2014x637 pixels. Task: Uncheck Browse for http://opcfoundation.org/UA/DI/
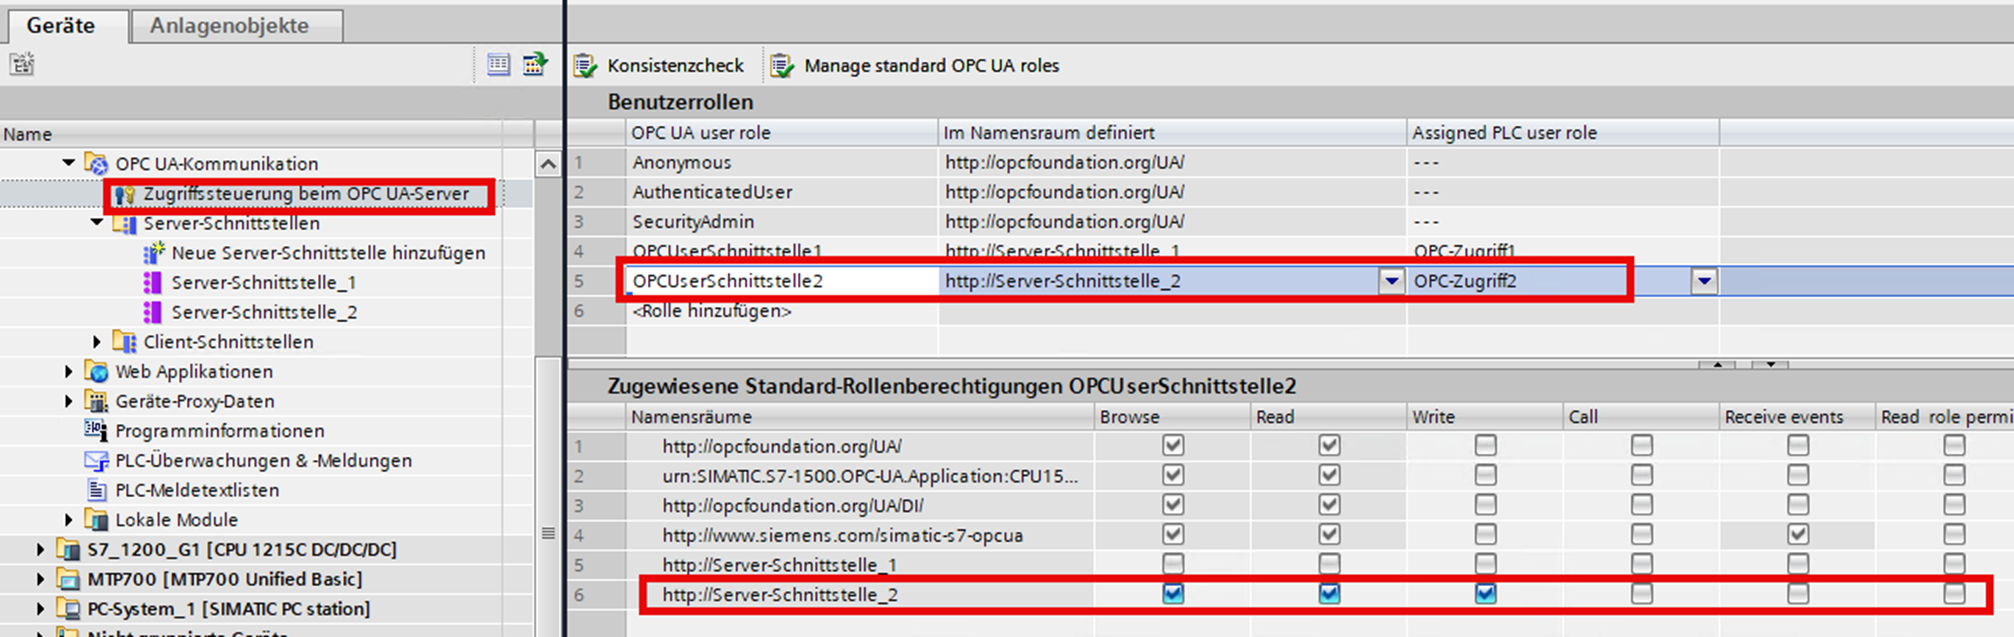pyautogui.click(x=1173, y=505)
